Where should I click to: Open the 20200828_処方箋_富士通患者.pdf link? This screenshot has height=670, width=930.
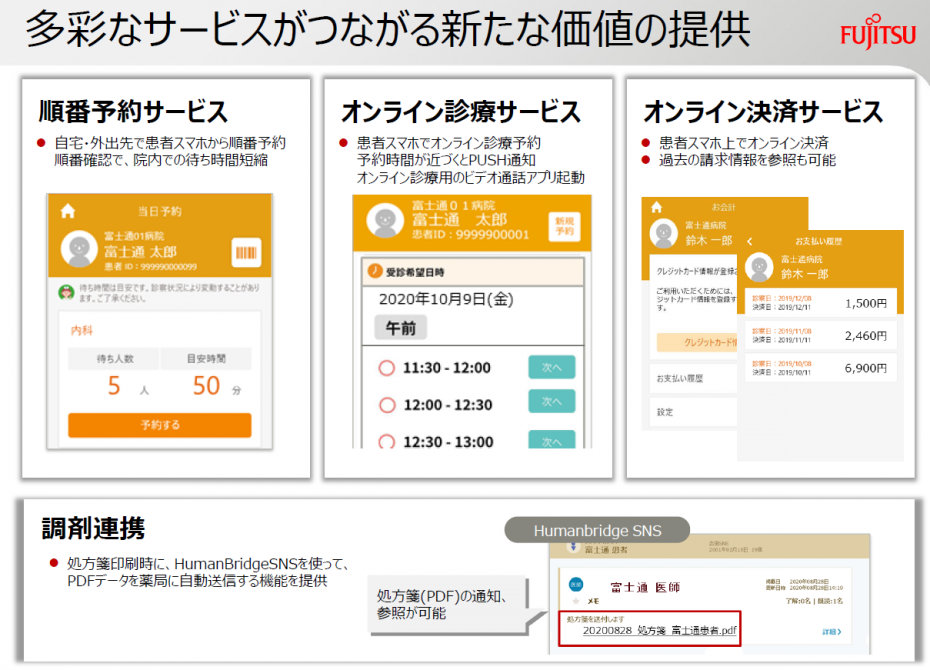(x=660, y=630)
